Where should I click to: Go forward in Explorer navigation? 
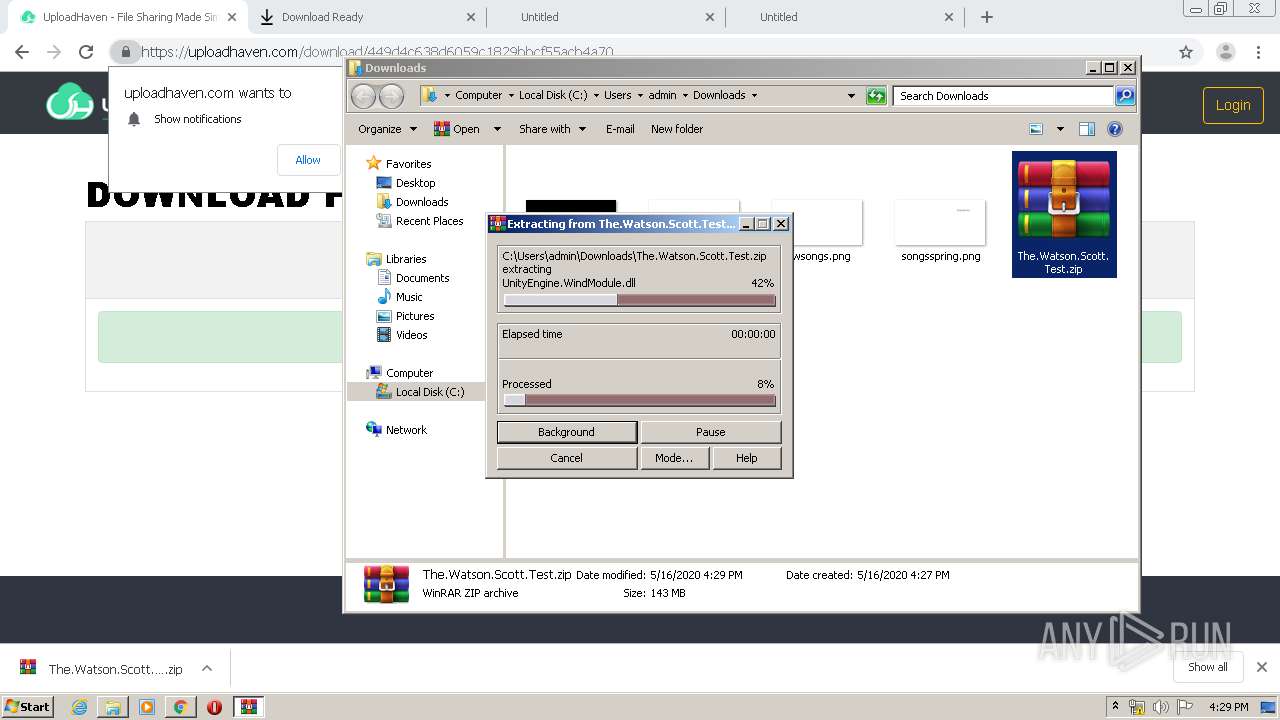coord(392,96)
